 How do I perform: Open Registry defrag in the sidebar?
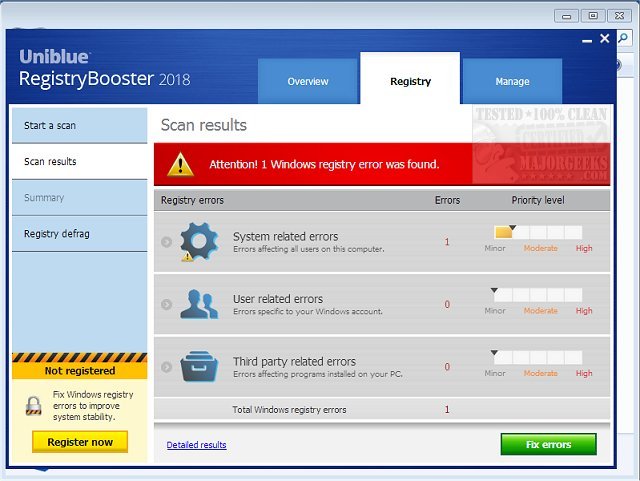80,234
